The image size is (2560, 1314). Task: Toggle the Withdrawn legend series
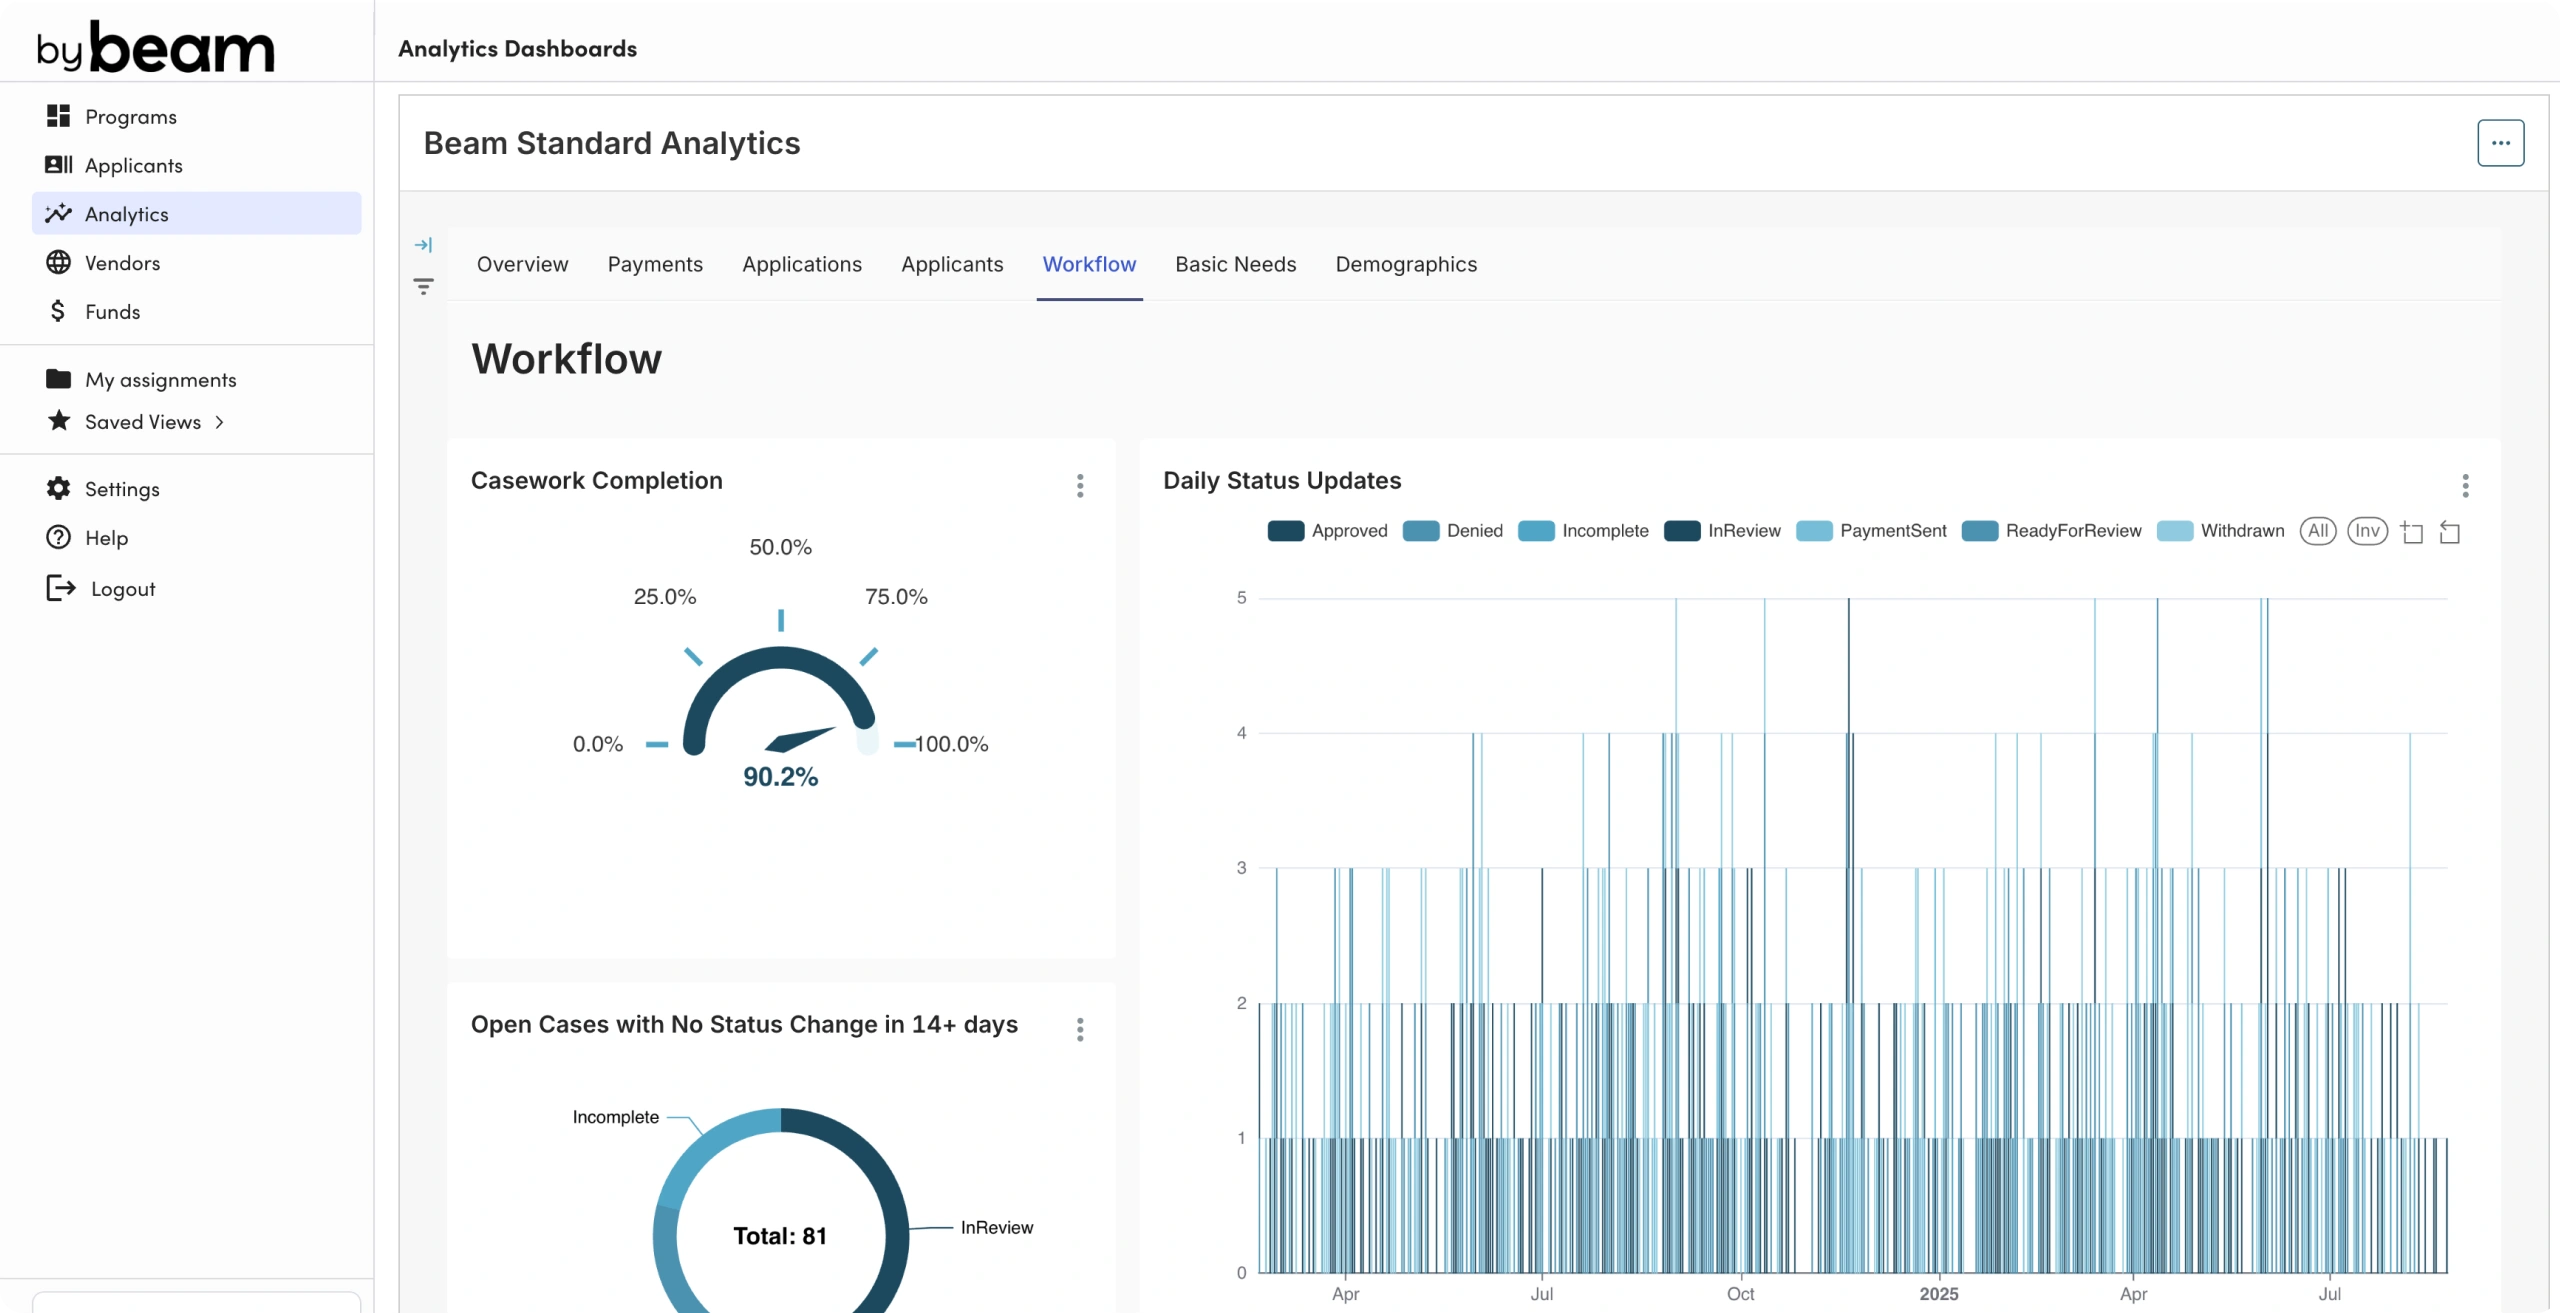[2220, 531]
